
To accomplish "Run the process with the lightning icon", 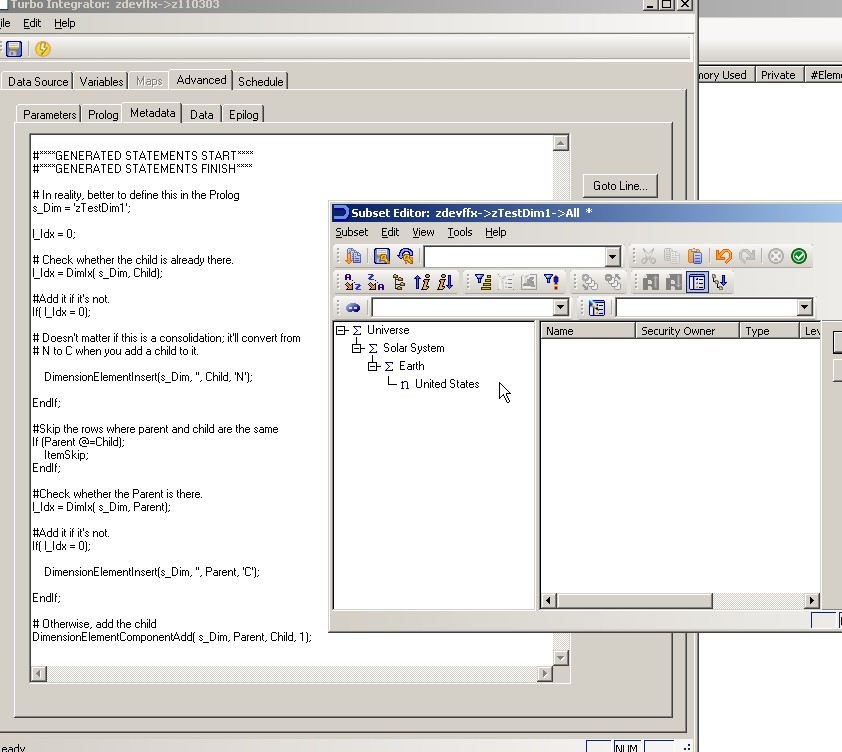I will pos(42,49).
